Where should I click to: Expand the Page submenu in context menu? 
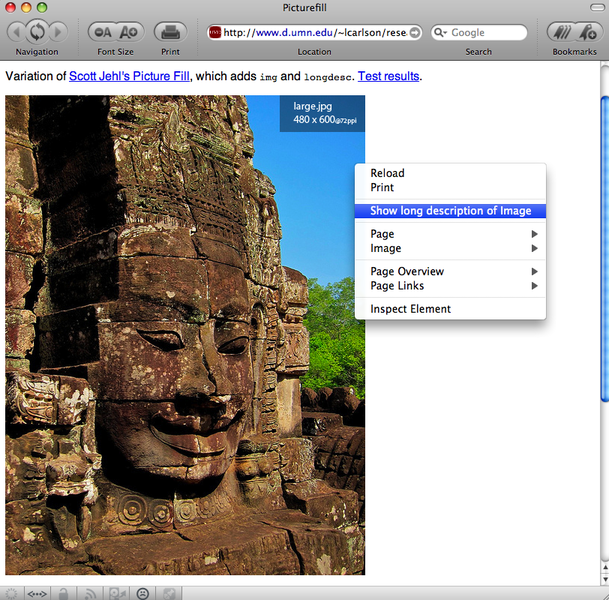tap(450, 234)
